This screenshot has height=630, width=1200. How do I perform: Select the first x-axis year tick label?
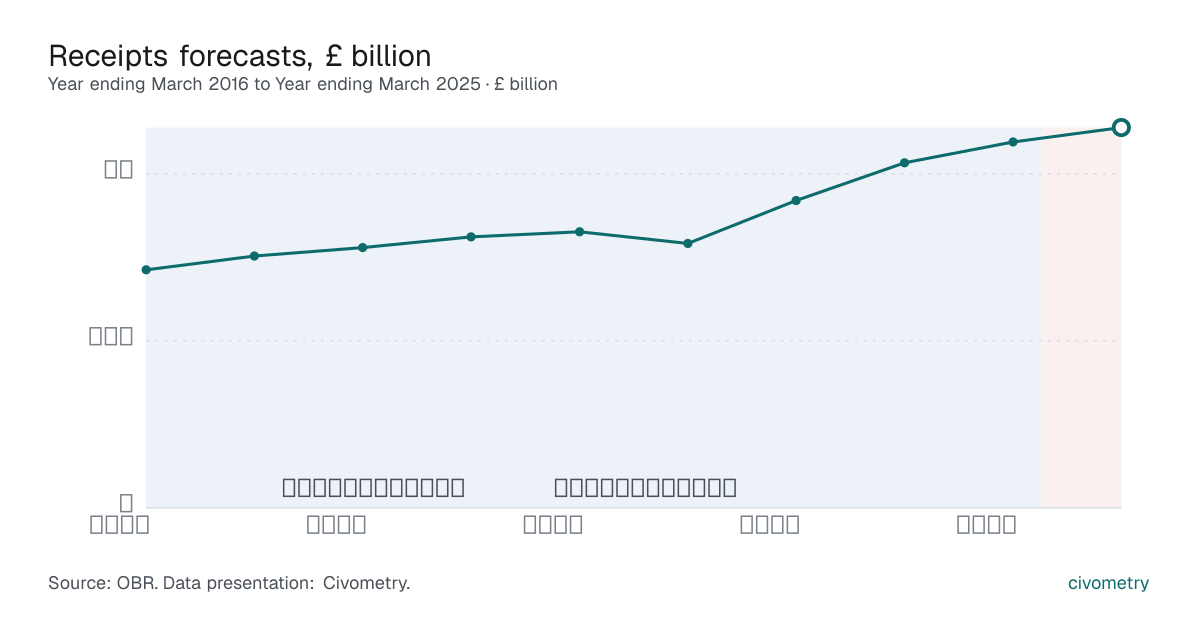tap(119, 524)
